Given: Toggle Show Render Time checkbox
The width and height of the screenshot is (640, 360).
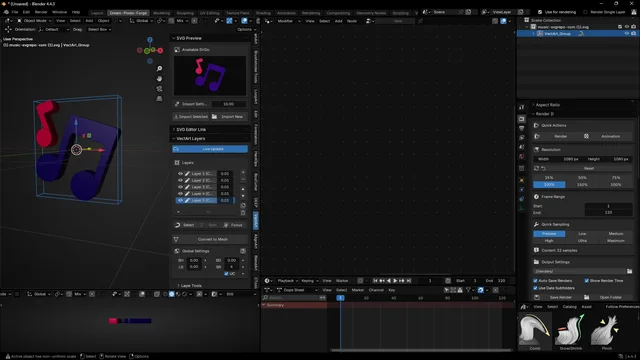Looking at the screenshot, I should 587,281.
